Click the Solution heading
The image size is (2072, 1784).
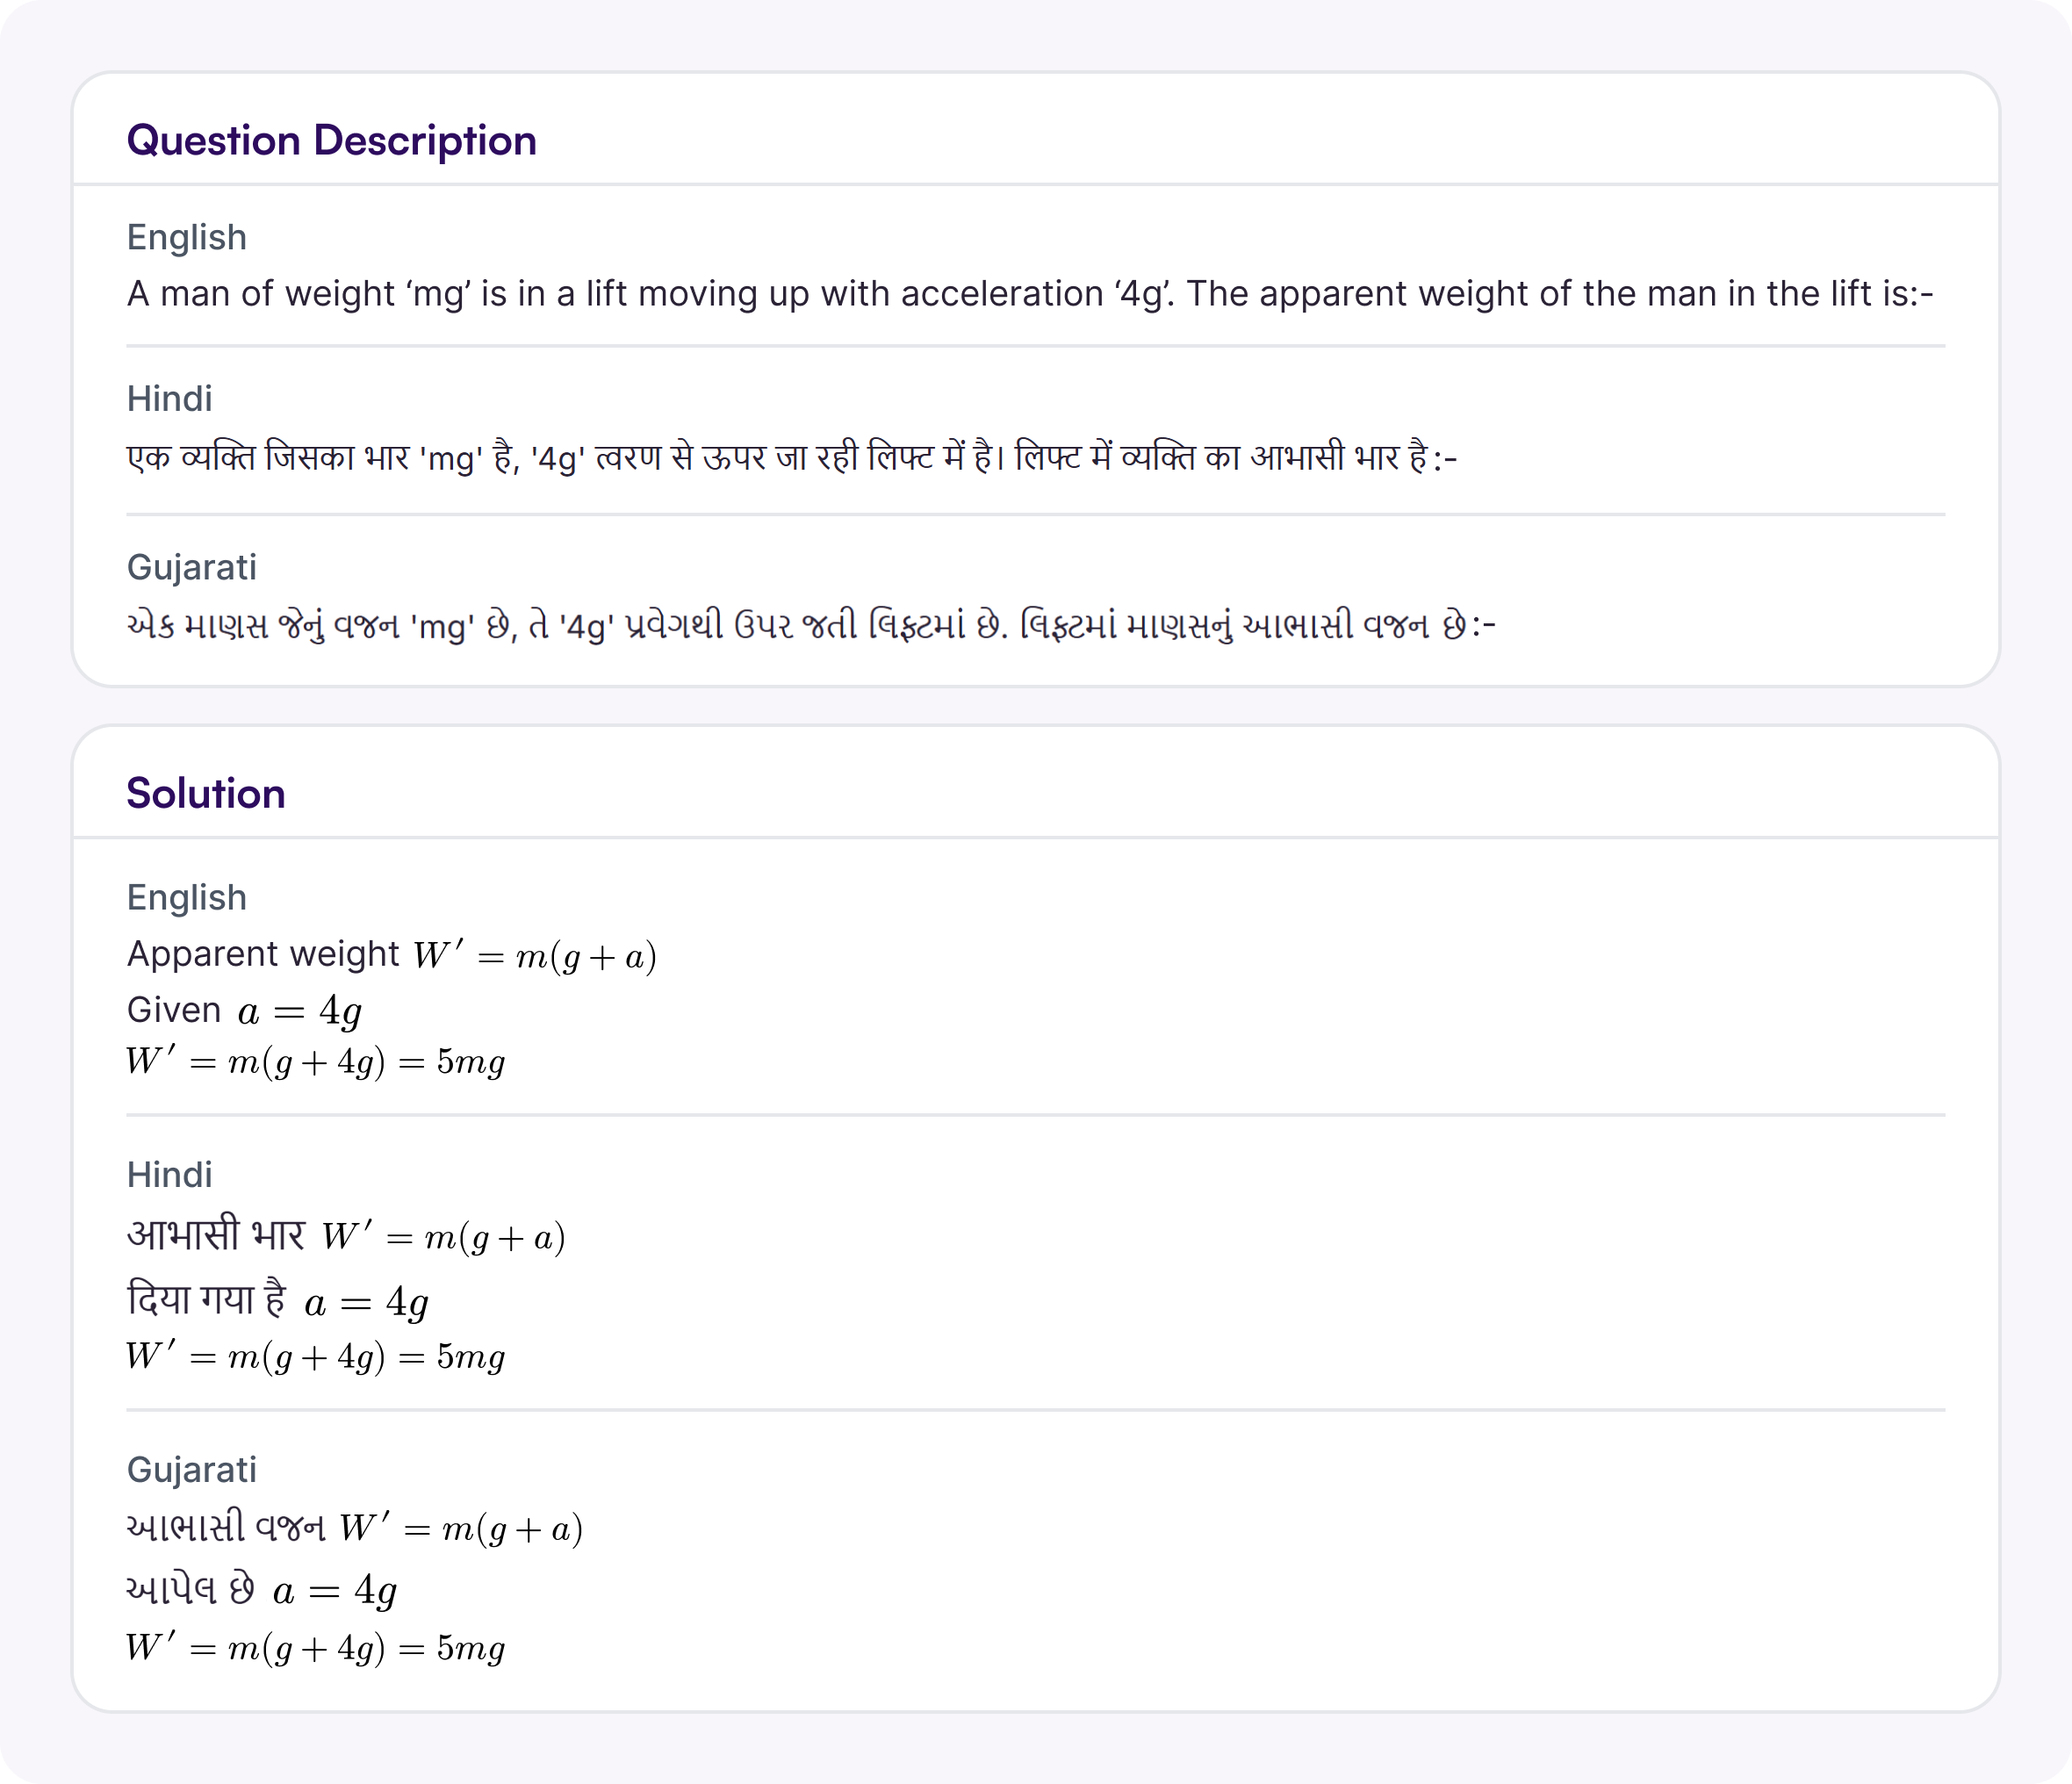pos(206,793)
